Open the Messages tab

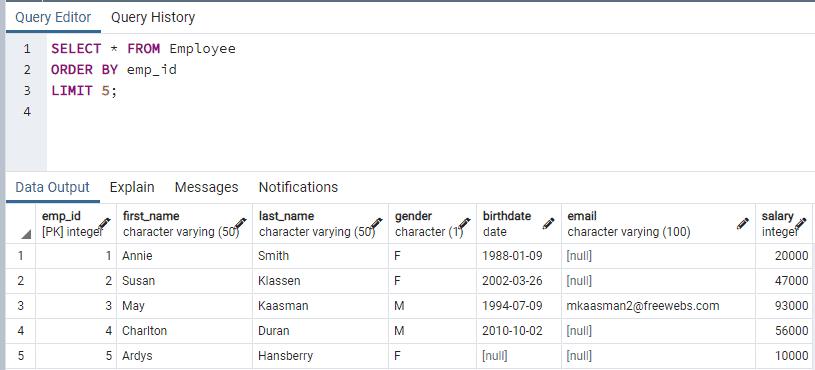(x=206, y=187)
